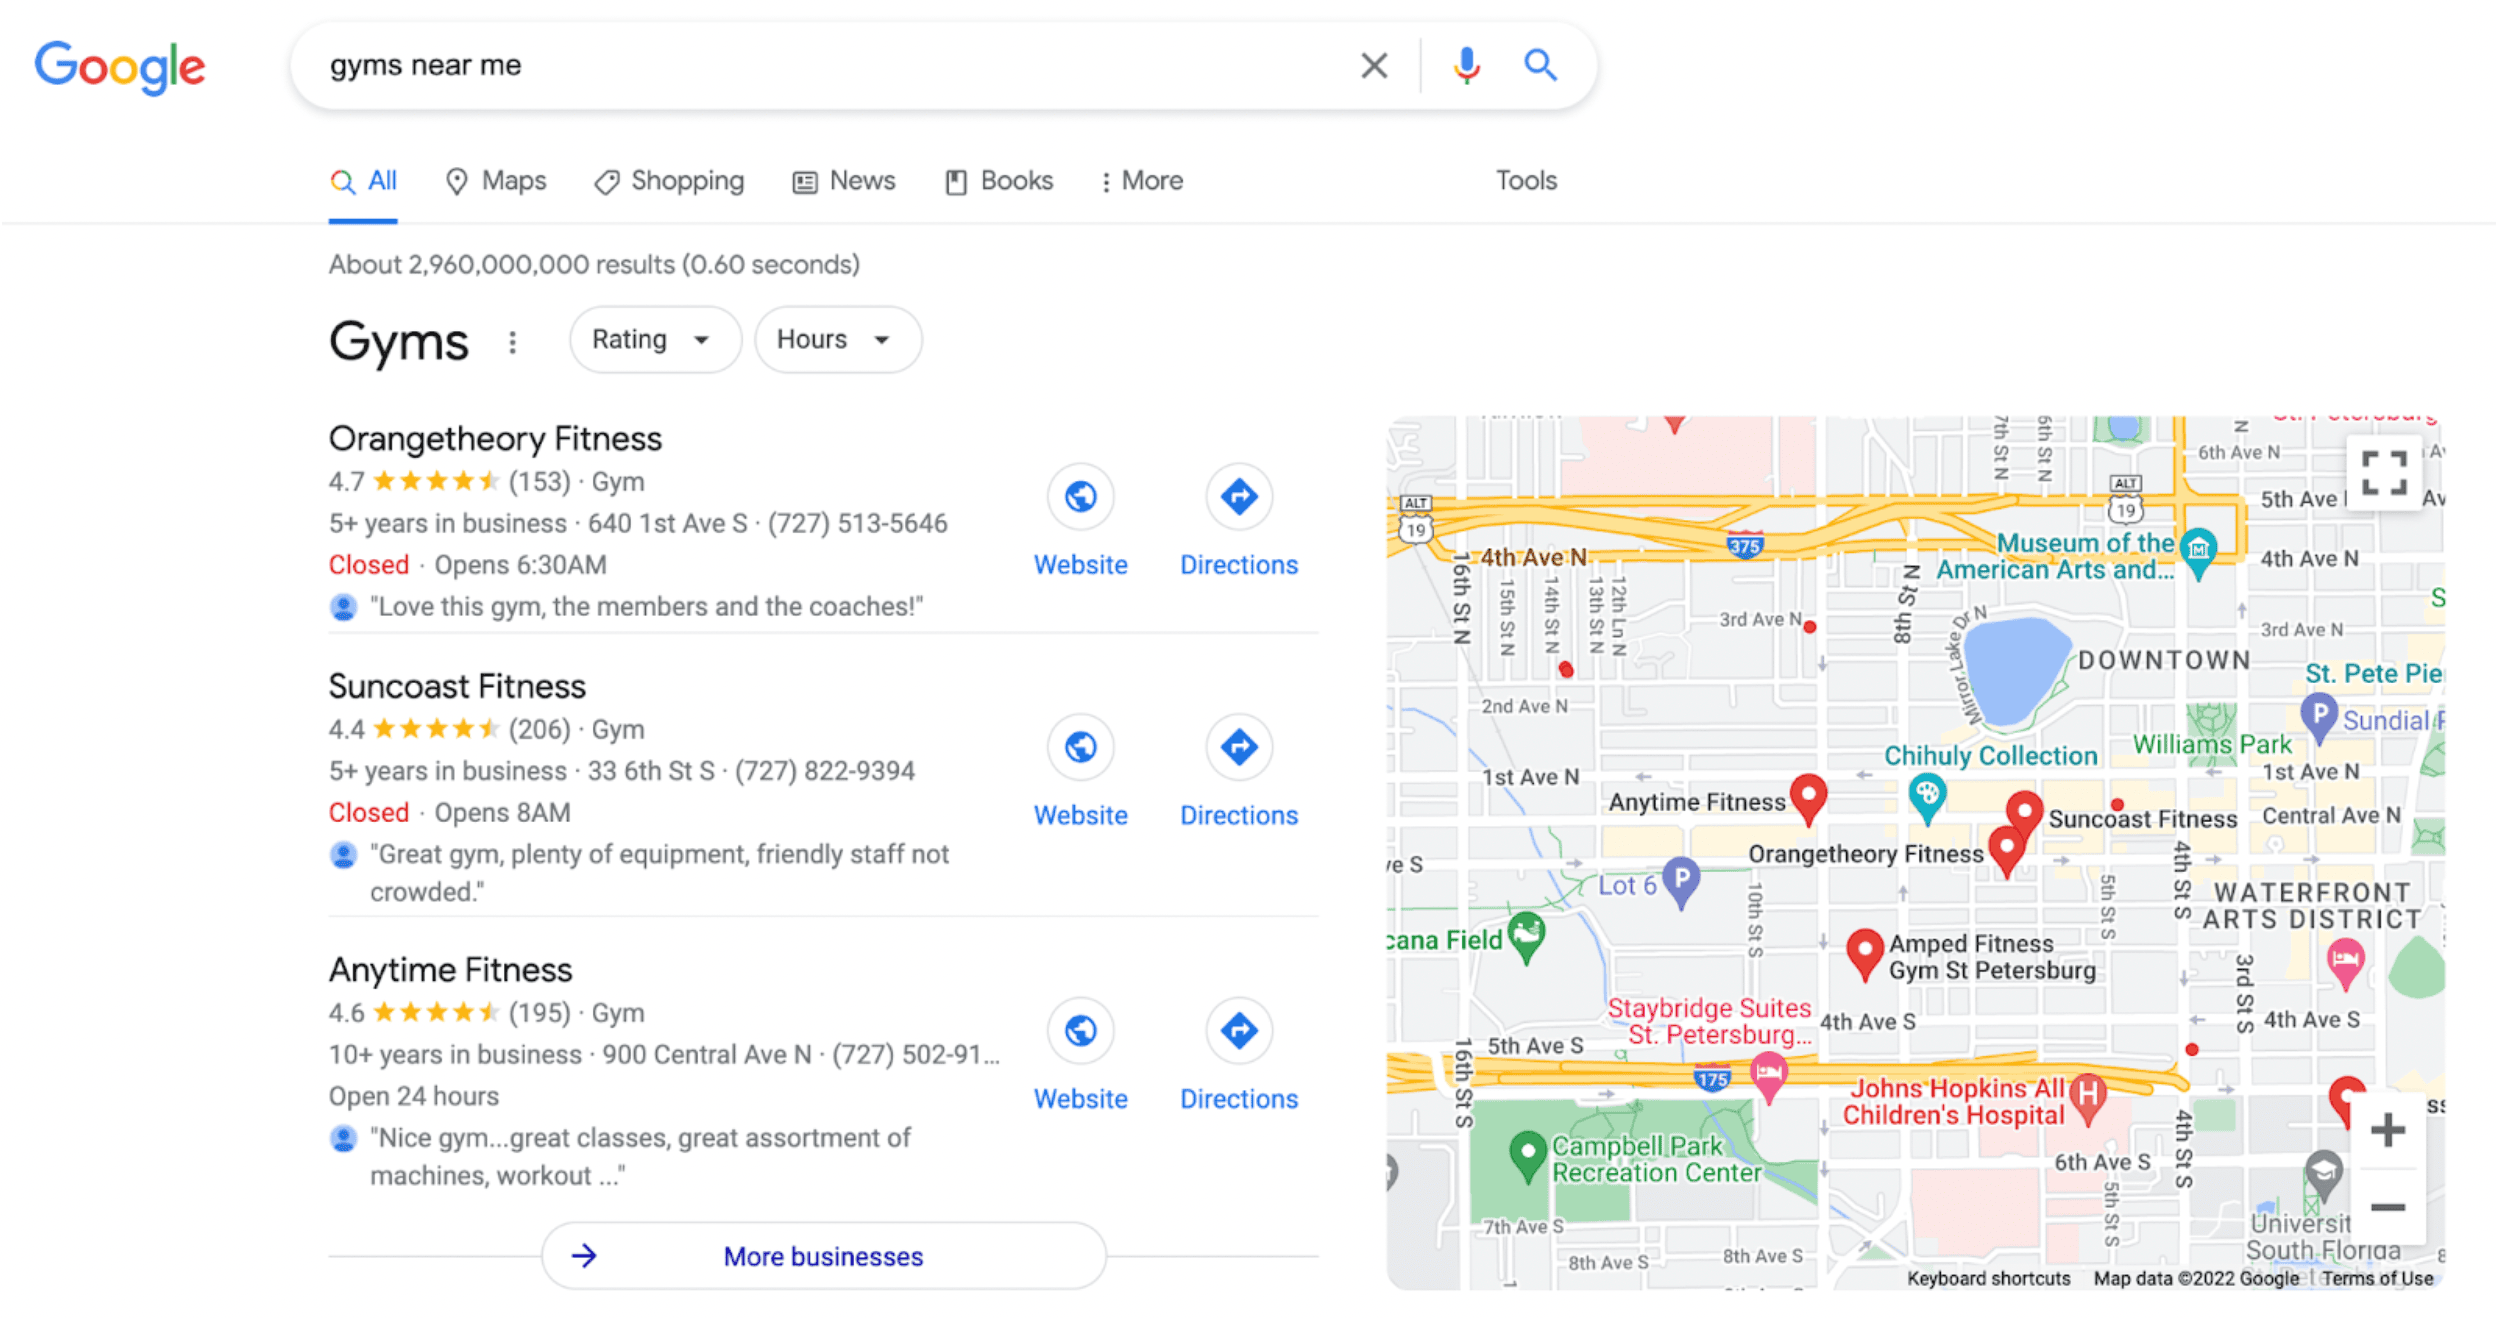Switch to the Books tab
The image size is (2496, 1318).
(x=999, y=181)
